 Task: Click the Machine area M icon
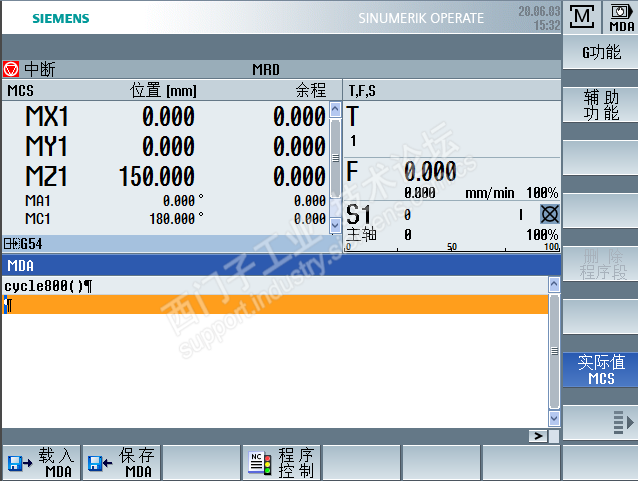click(582, 17)
